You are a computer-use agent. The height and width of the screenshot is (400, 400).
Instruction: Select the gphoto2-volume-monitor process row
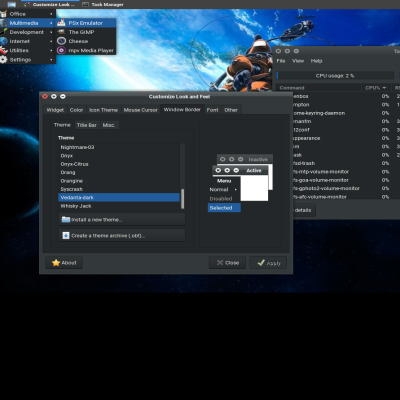347,188
